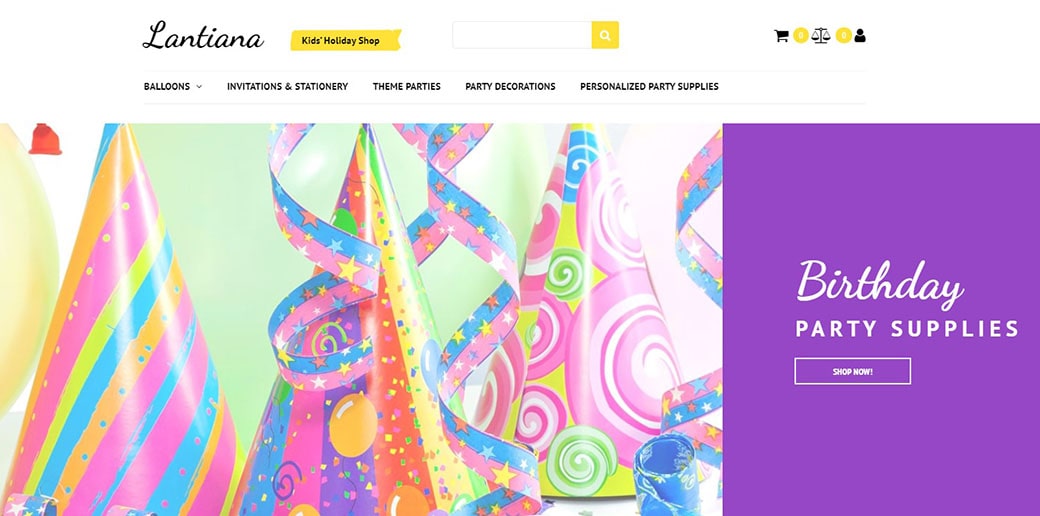
Task: Click the Lantiana logo
Action: 203,36
